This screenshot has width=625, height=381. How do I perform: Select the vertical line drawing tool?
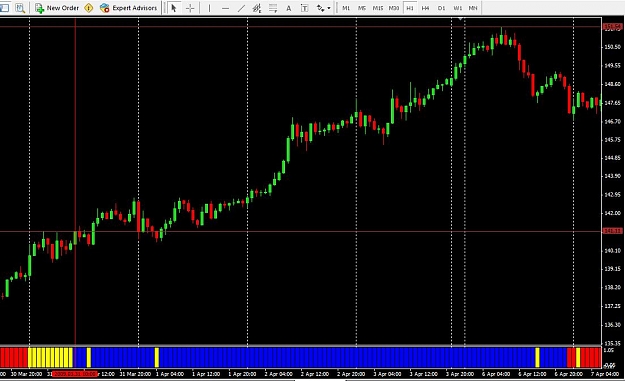point(209,8)
